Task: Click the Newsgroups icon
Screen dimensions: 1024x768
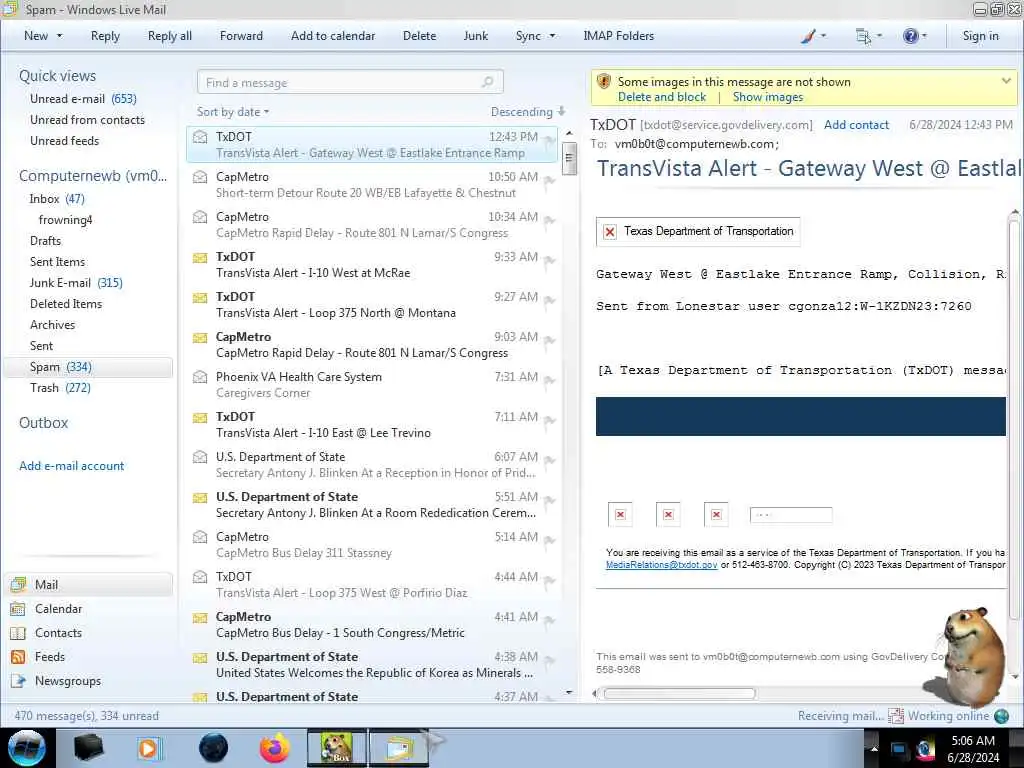Action: (x=18, y=681)
